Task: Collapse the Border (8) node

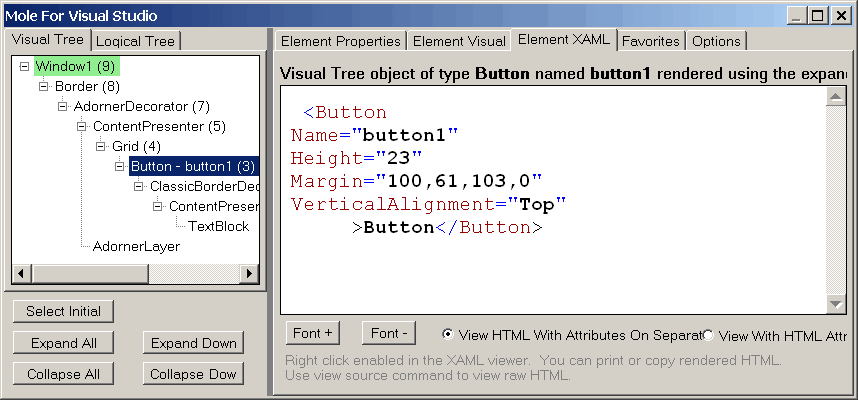Action: click(43, 86)
